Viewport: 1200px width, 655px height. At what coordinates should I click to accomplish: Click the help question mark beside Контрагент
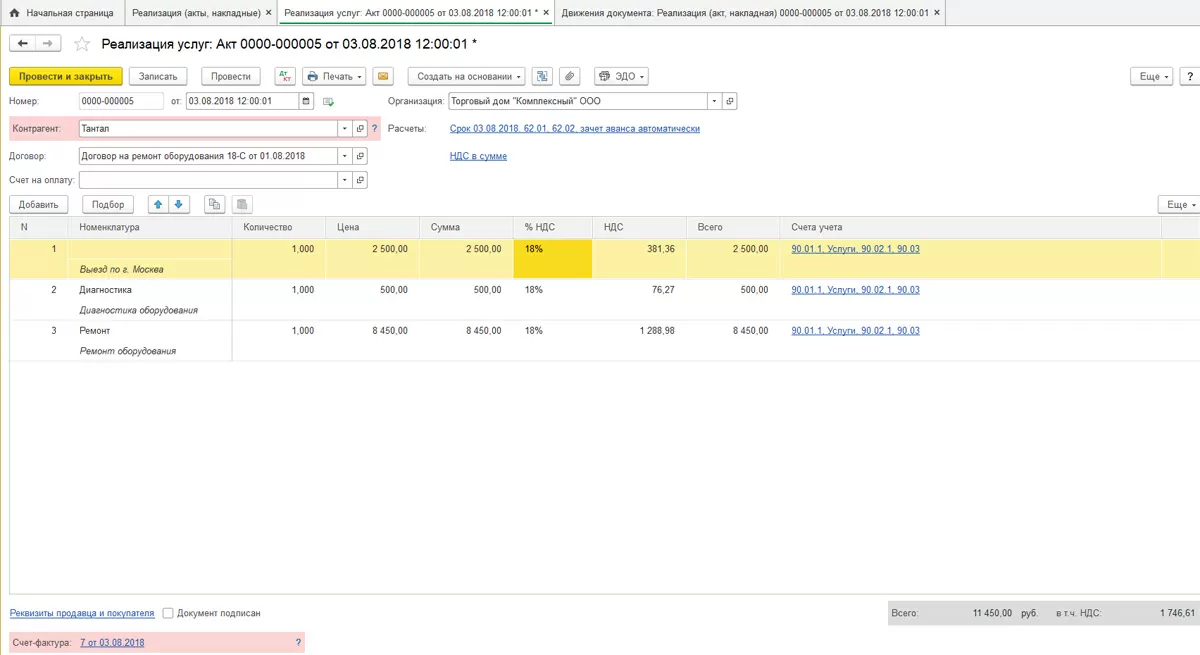pyautogui.click(x=375, y=129)
